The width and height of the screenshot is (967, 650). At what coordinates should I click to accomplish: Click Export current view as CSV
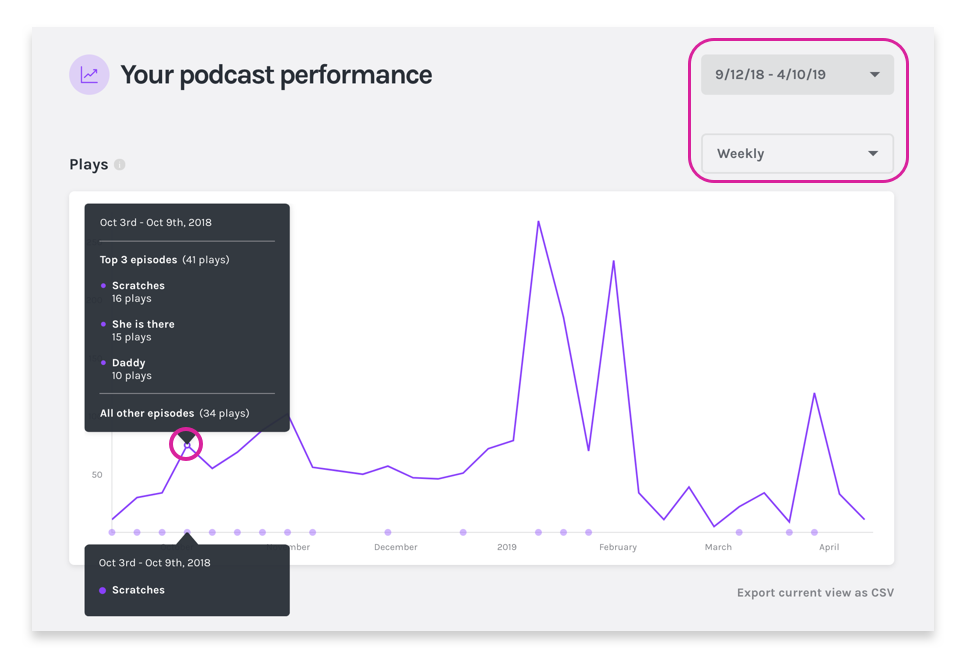[815, 592]
